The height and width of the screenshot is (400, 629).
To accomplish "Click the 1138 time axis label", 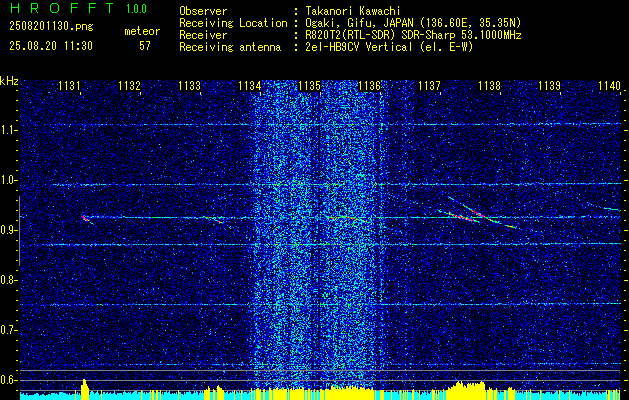I will (489, 85).
